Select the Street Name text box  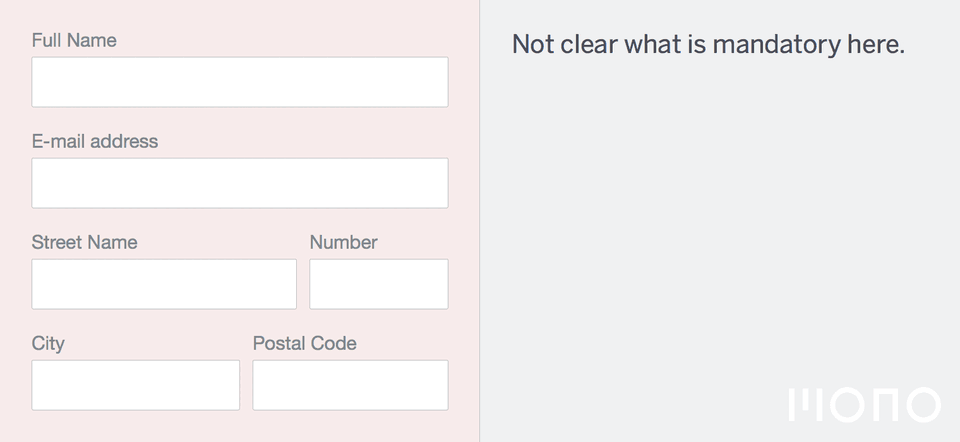click(164, 284)
